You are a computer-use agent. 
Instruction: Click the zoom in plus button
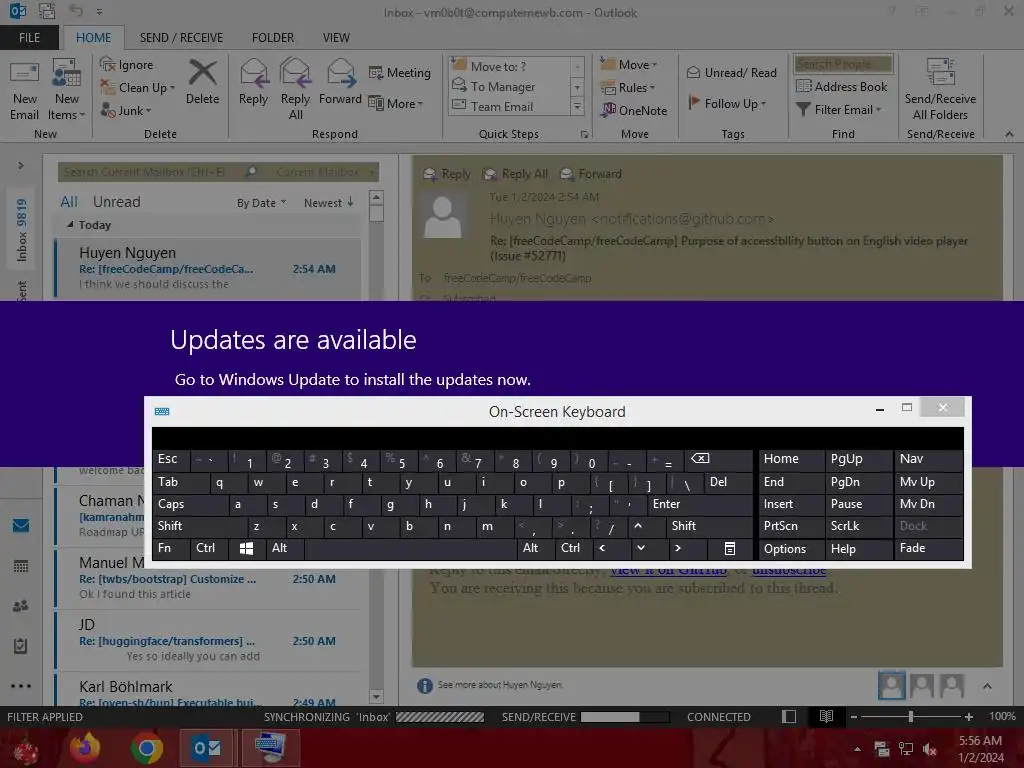(968, 716)
